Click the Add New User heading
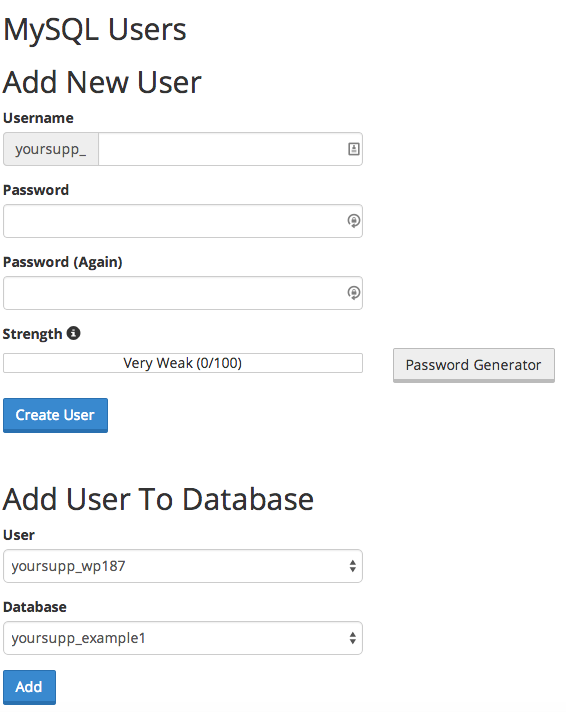 click(102, 83)
